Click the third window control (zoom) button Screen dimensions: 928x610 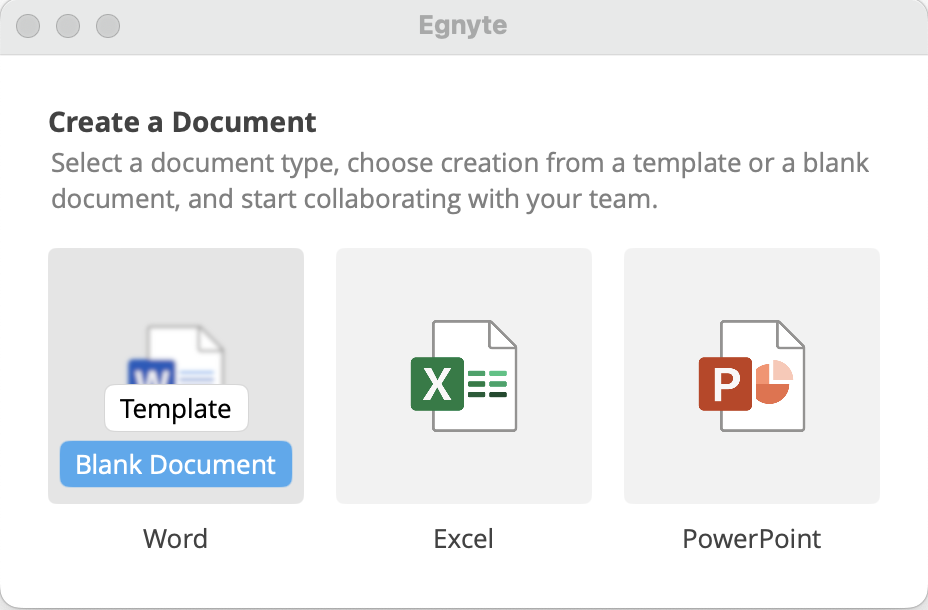click(x=108, y=26)
